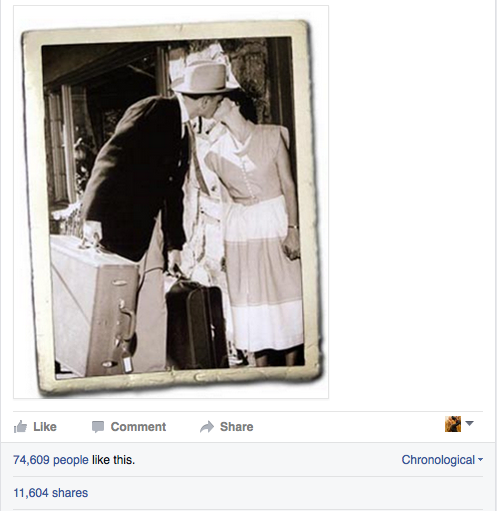This screenshot has width=497, height=511.
Task: Click the Comment speech bubble icon
Action: coord(98,427)
